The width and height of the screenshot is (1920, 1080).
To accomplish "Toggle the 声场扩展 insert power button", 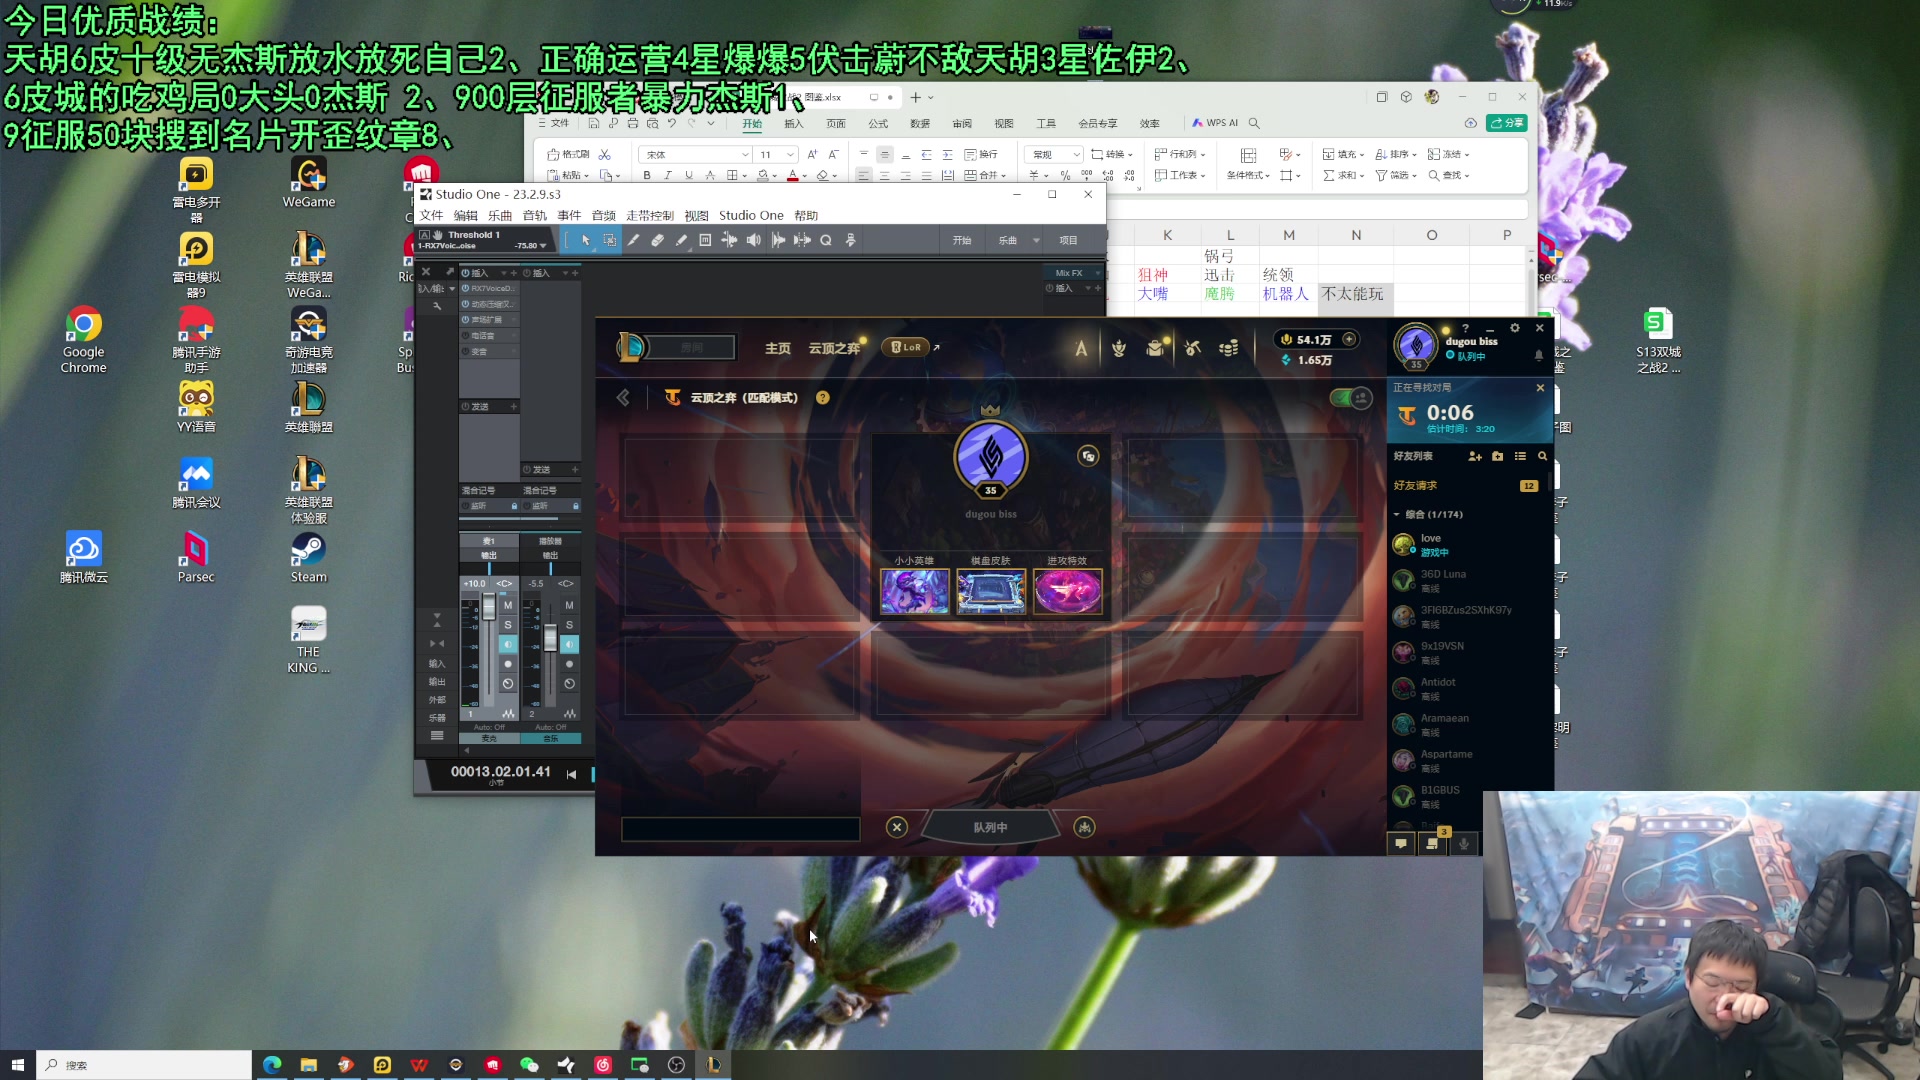I will (x=465, y=320).
